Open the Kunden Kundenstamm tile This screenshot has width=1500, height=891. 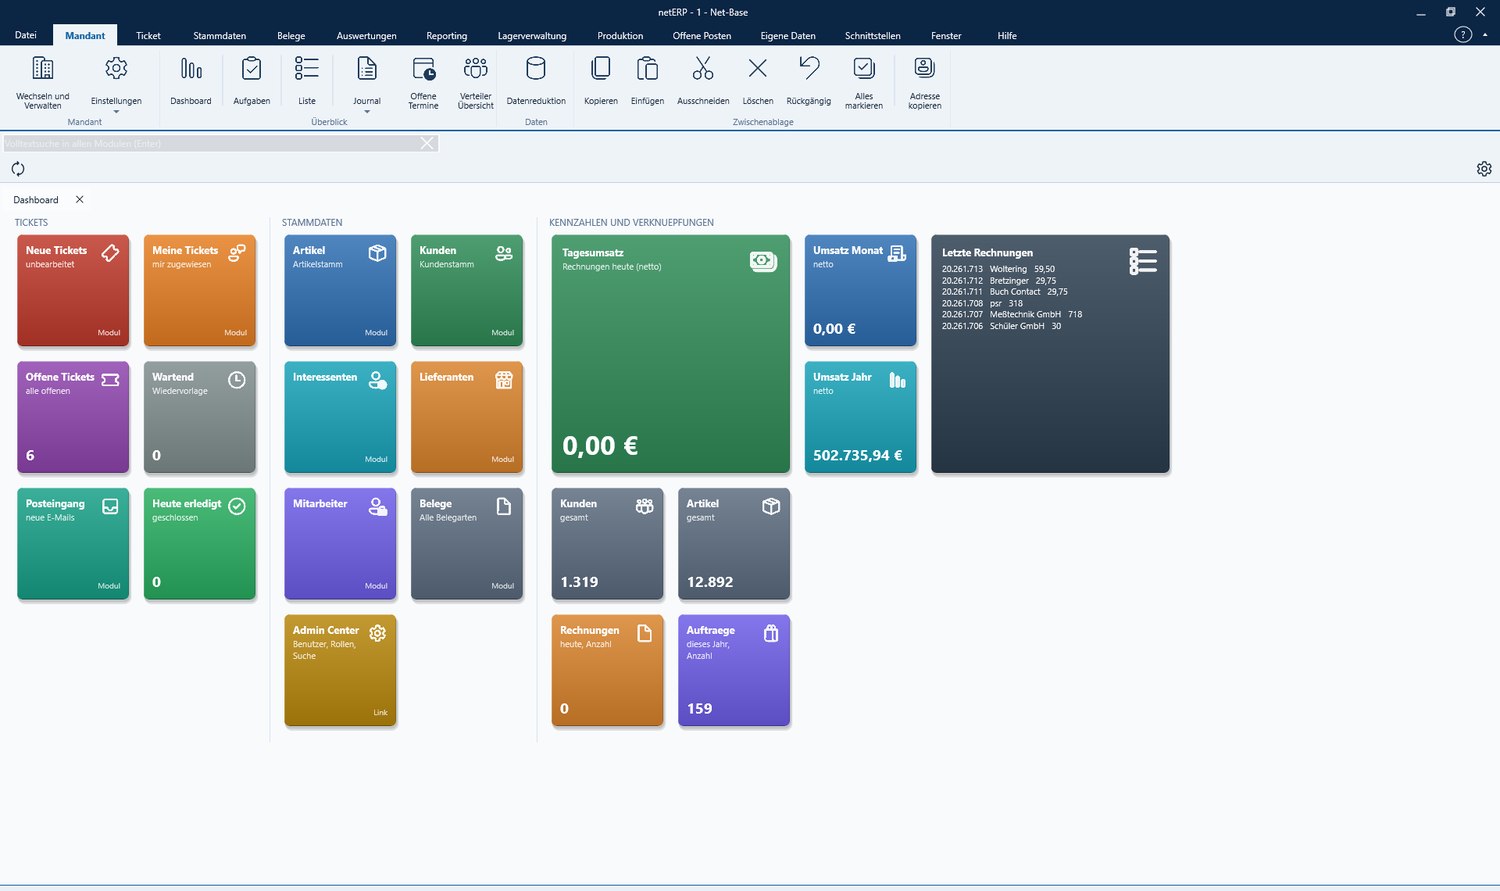(x=467, y=291)
